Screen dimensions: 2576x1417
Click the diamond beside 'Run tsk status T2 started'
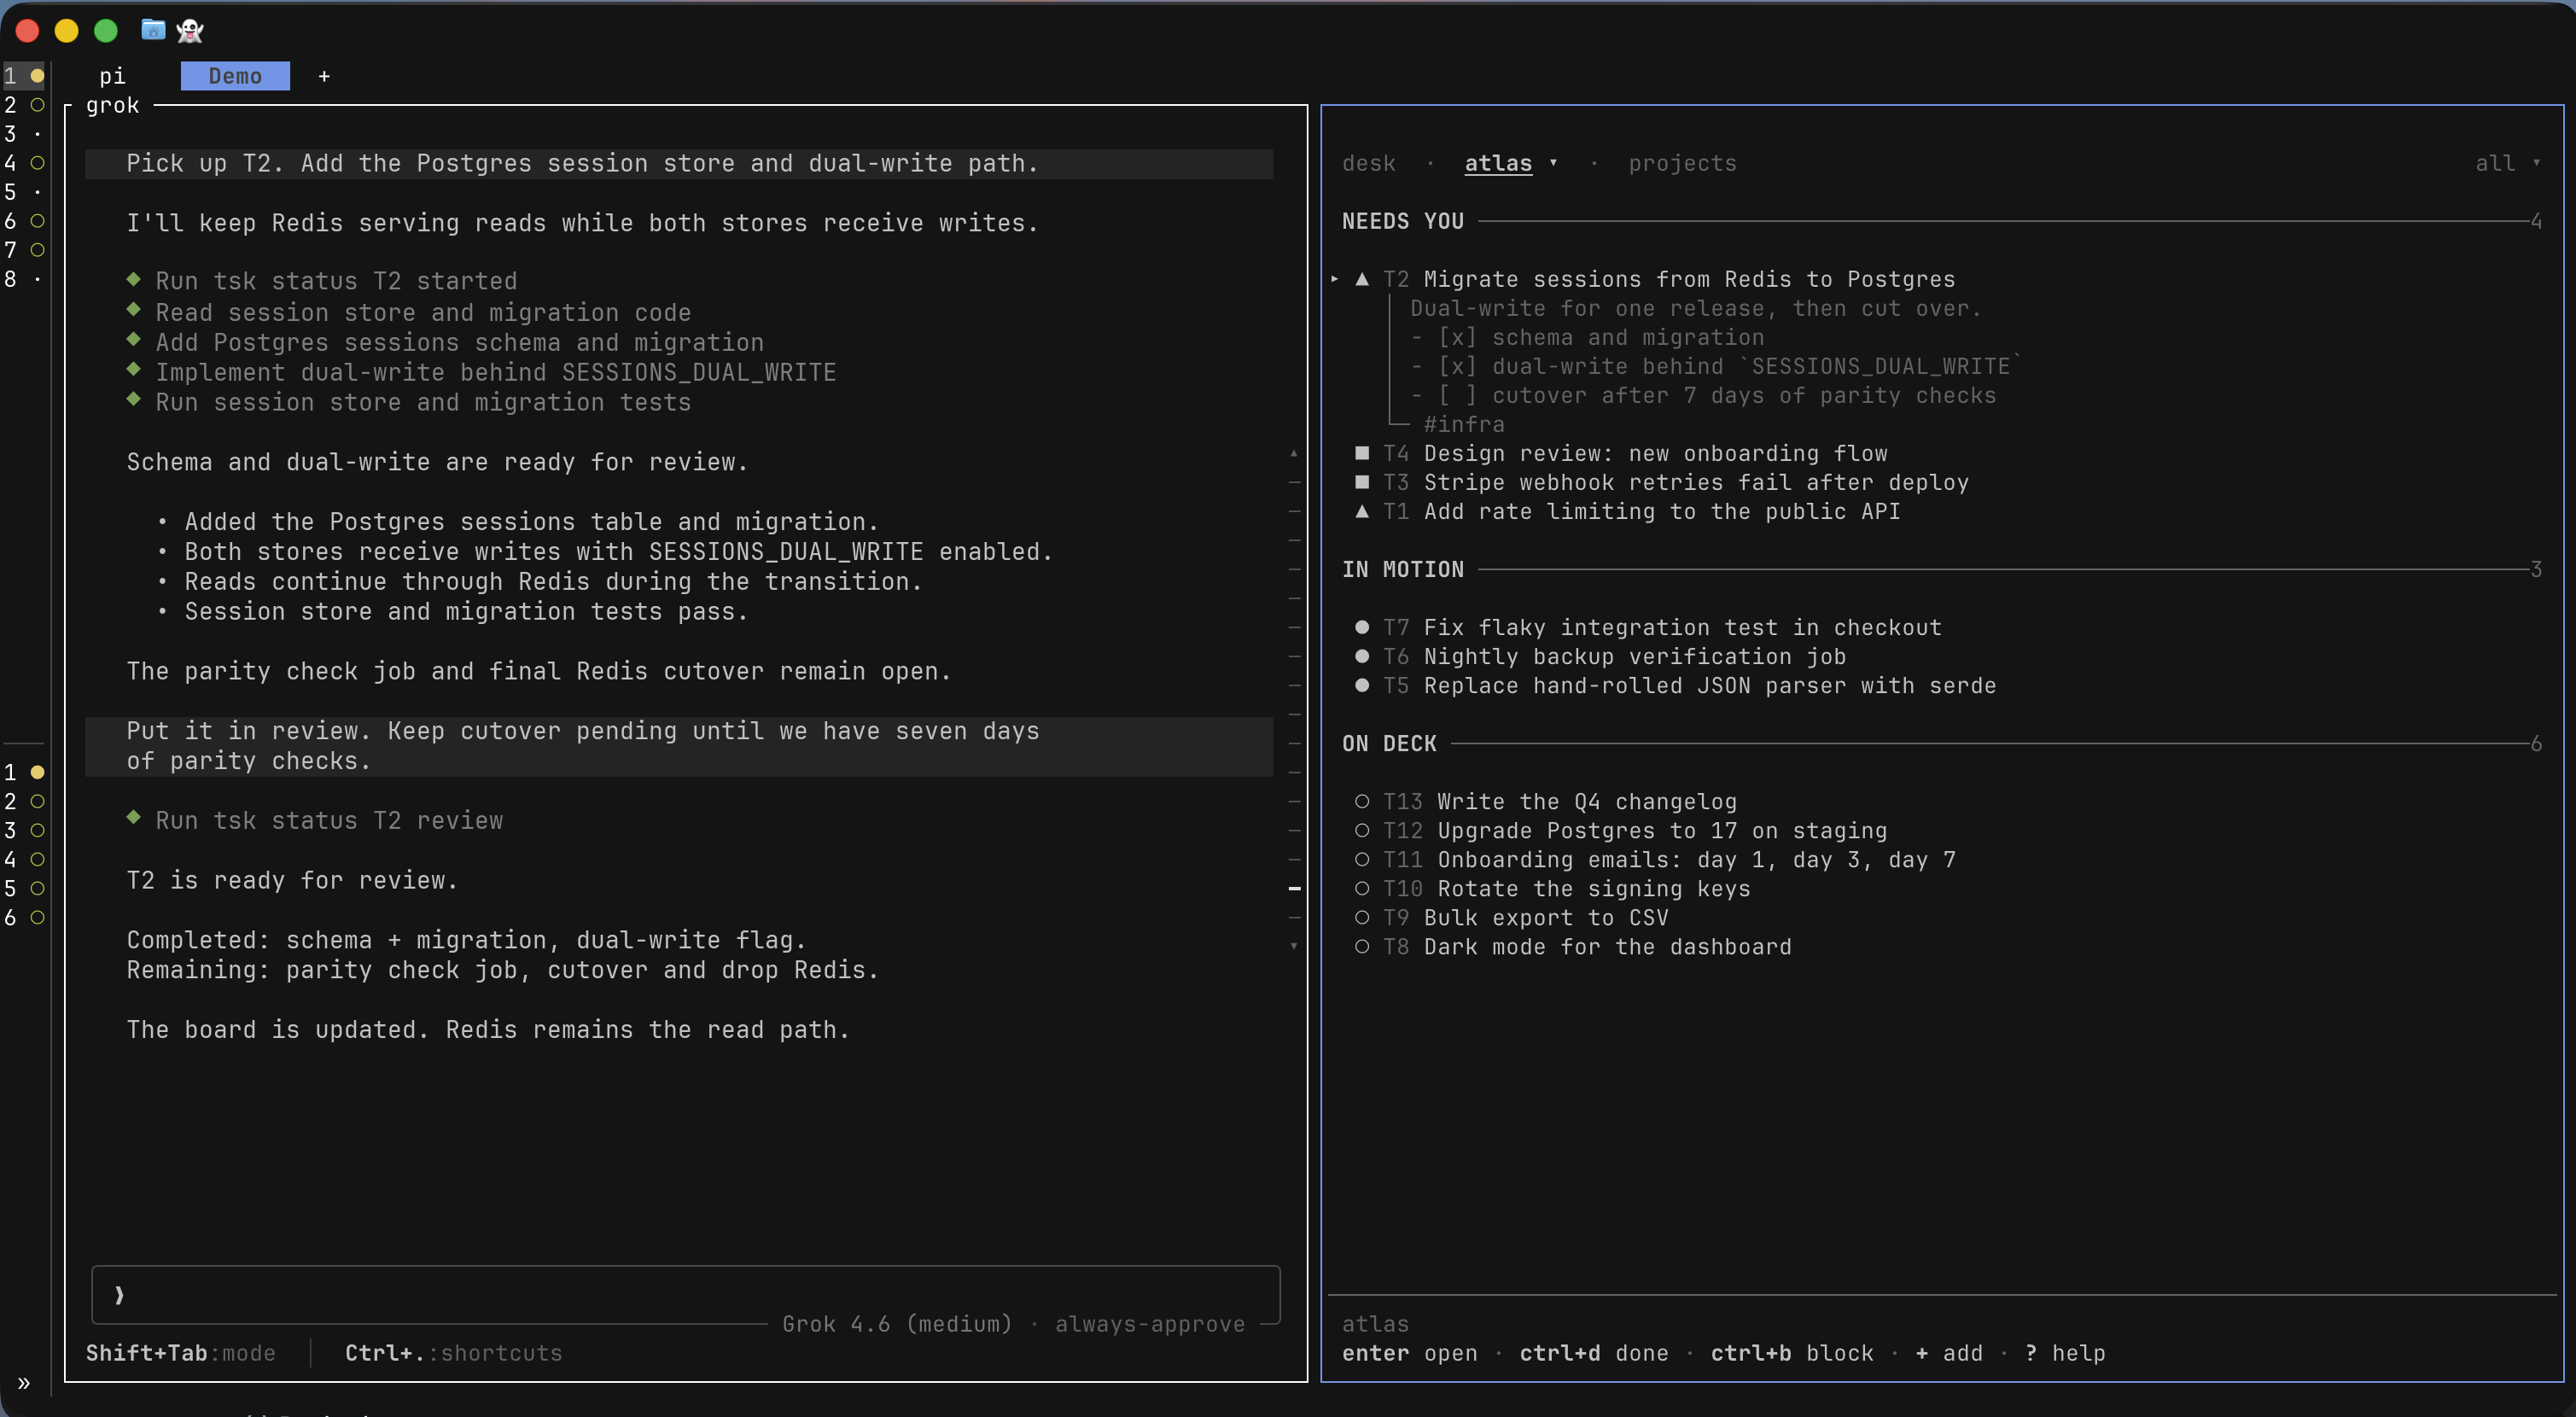[x=133, y=278]
